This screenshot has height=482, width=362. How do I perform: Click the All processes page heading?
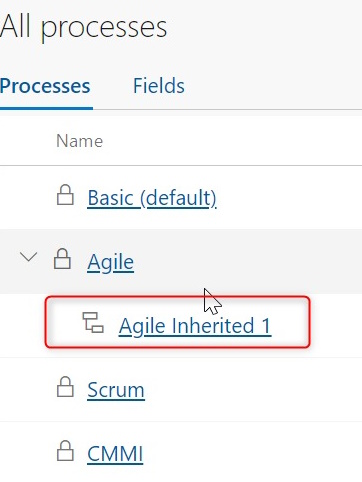click(83, 27)
